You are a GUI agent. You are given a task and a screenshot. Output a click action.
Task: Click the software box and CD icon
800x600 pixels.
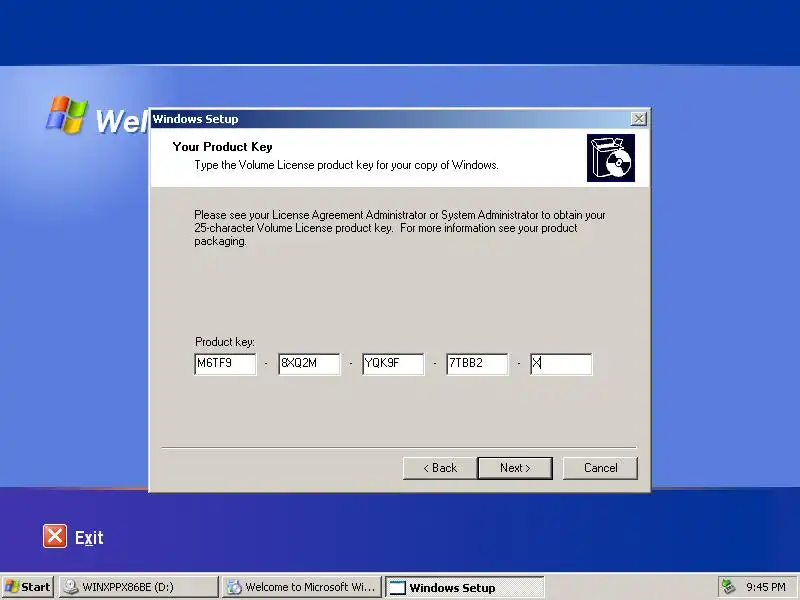click(x=611, y=158)
